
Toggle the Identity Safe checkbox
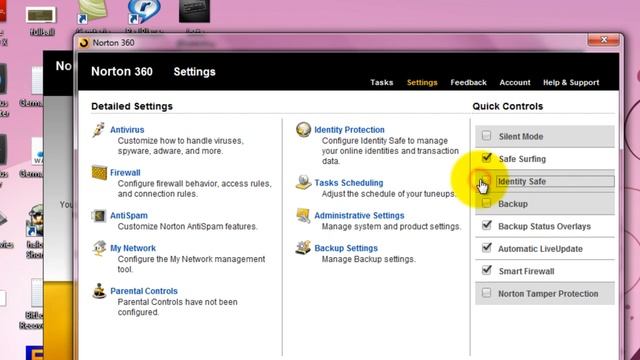coord(485,181)
